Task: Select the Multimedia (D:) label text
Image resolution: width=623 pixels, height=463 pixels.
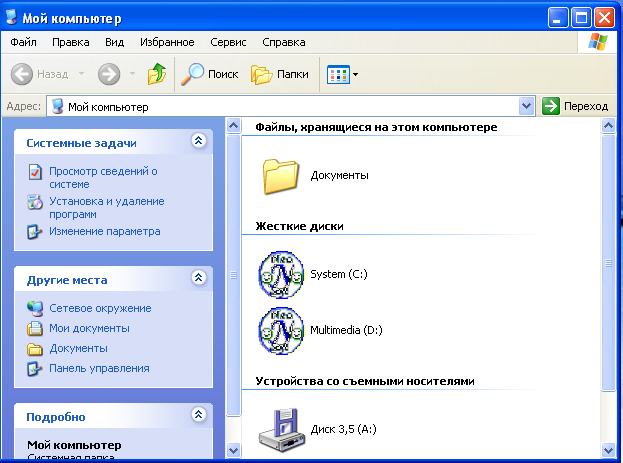Action: (x=346, y=330)
